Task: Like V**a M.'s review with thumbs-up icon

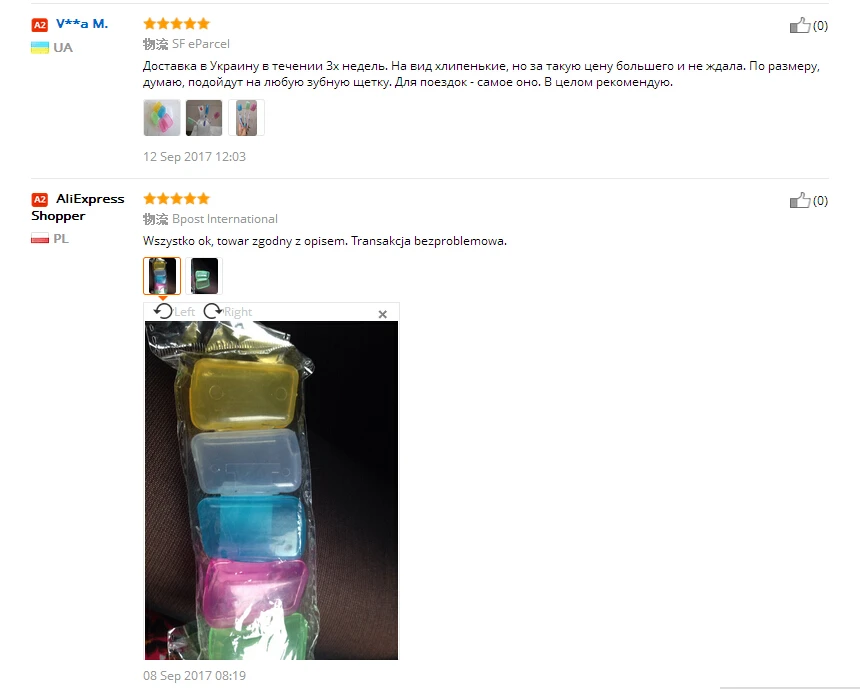Action: coord(800,25)
